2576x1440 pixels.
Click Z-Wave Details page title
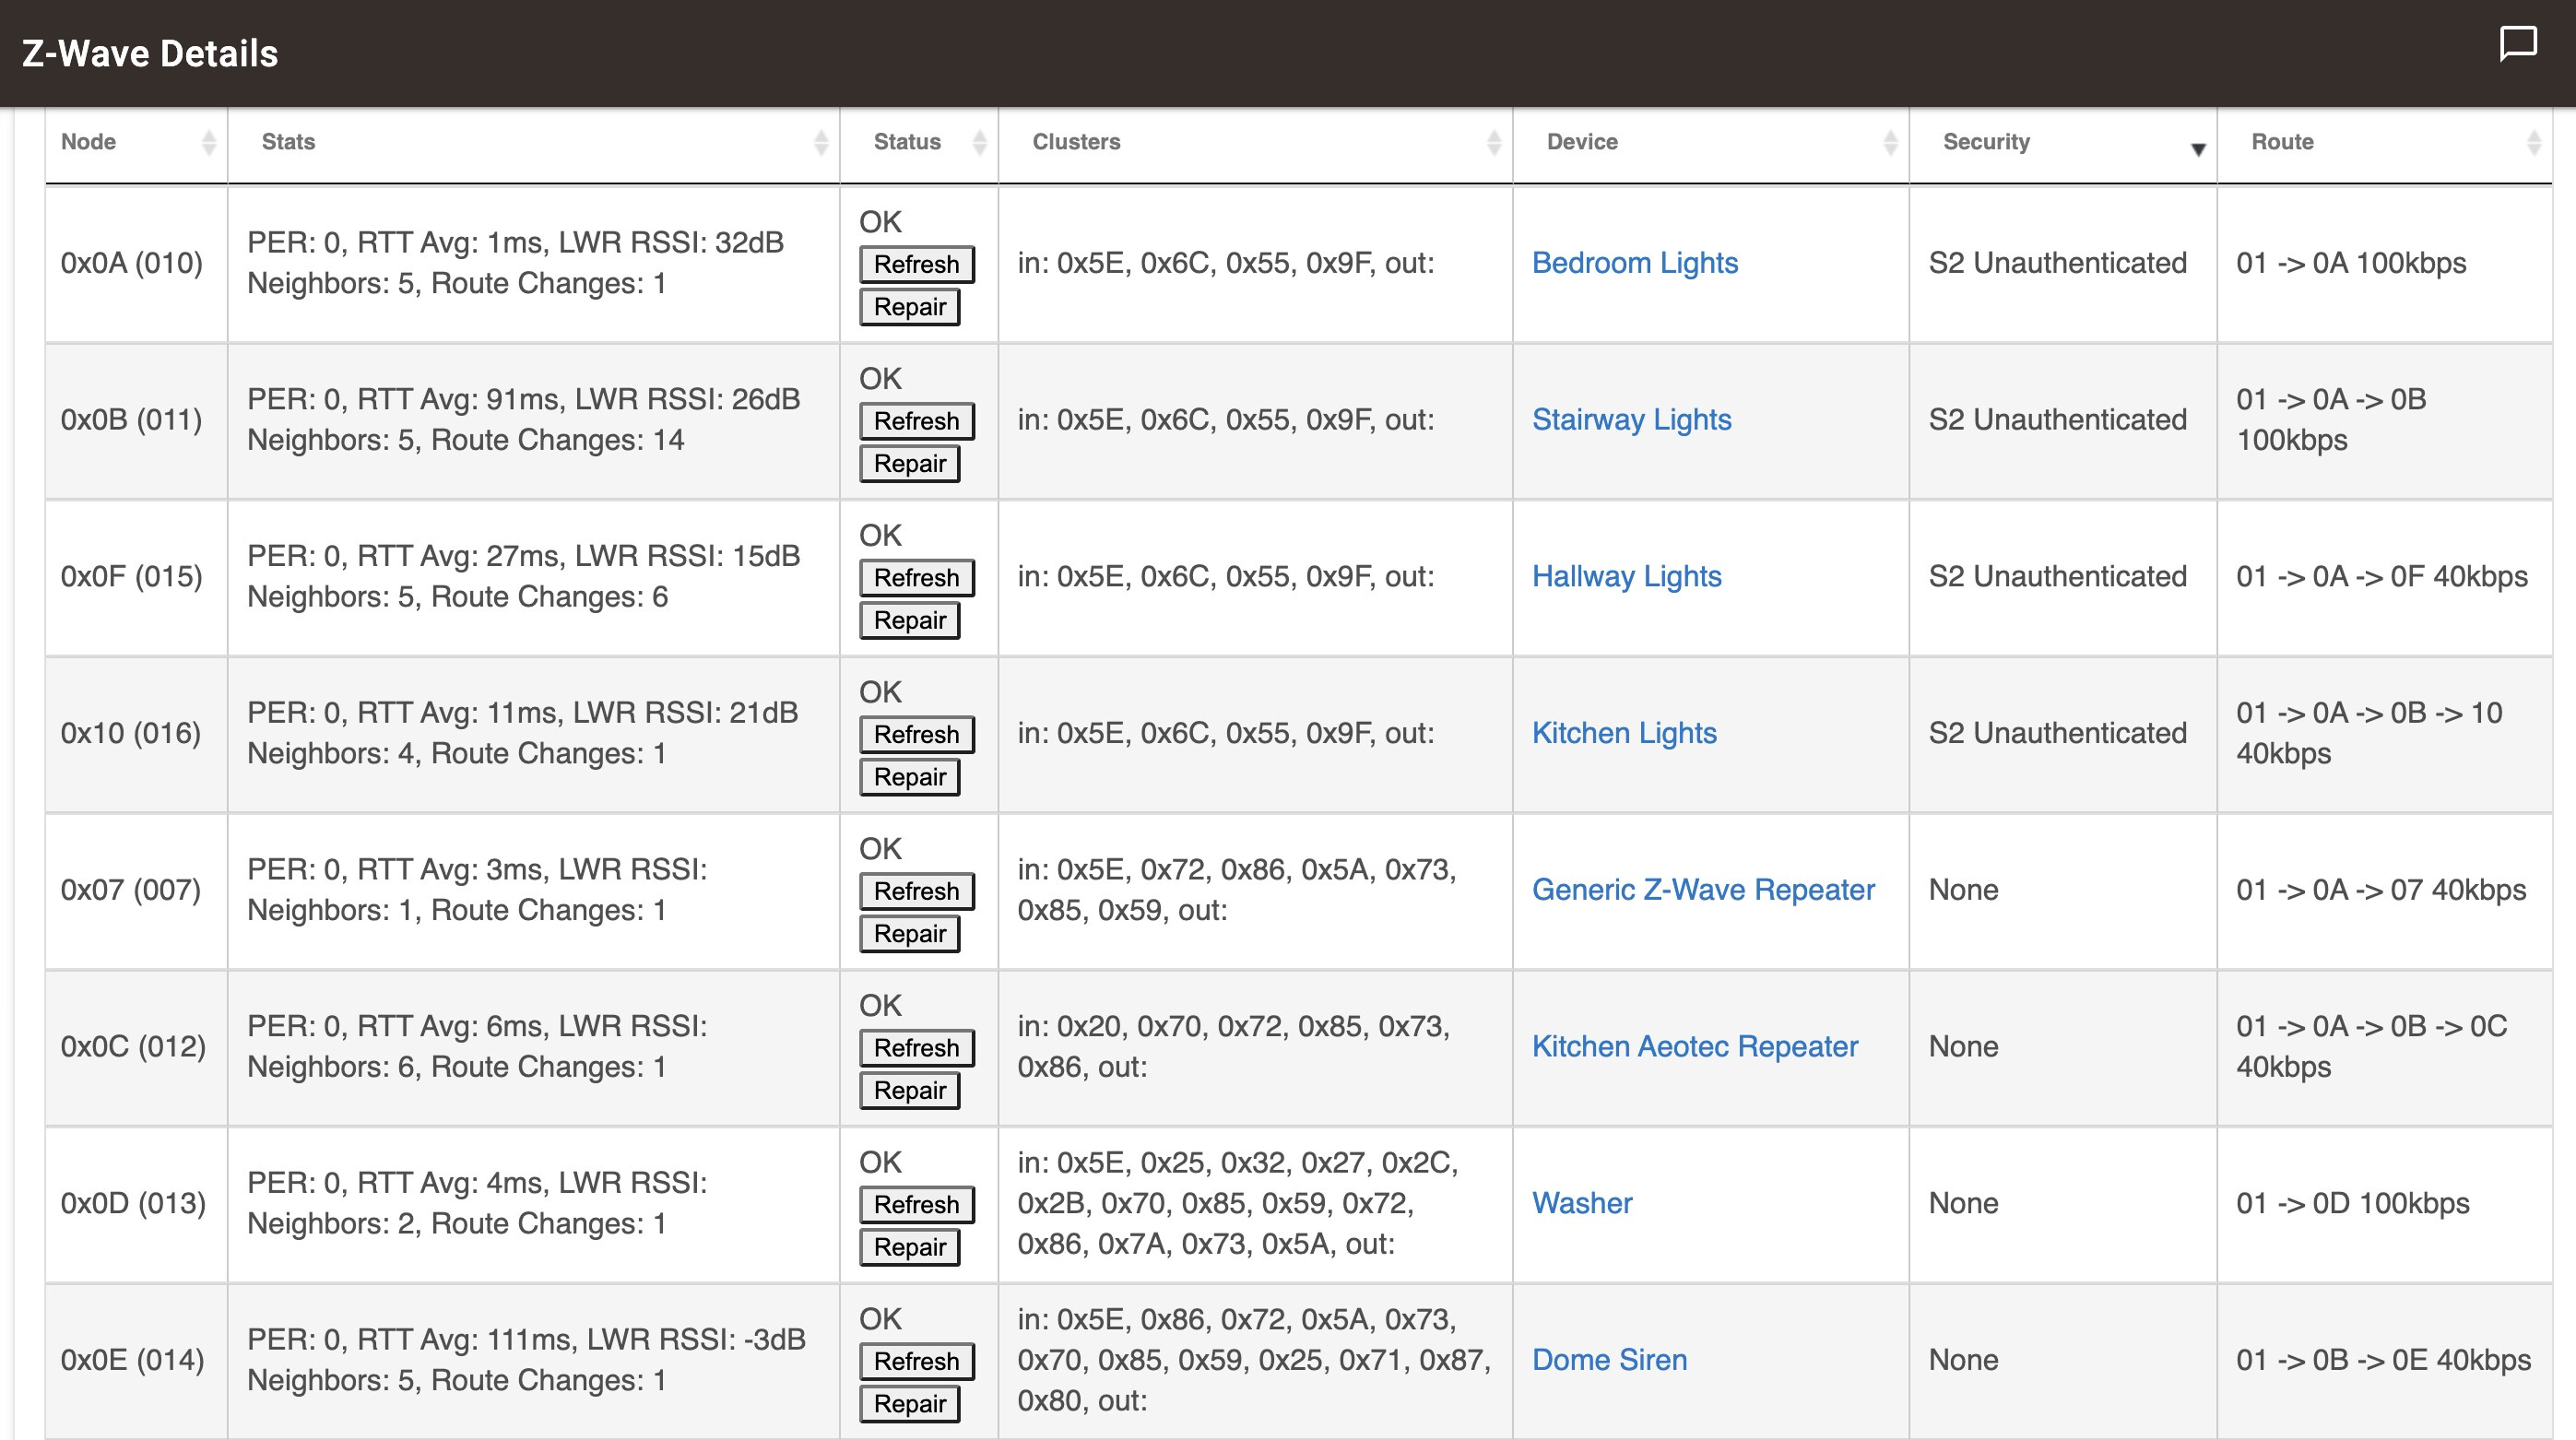click(x=150, y=53)
